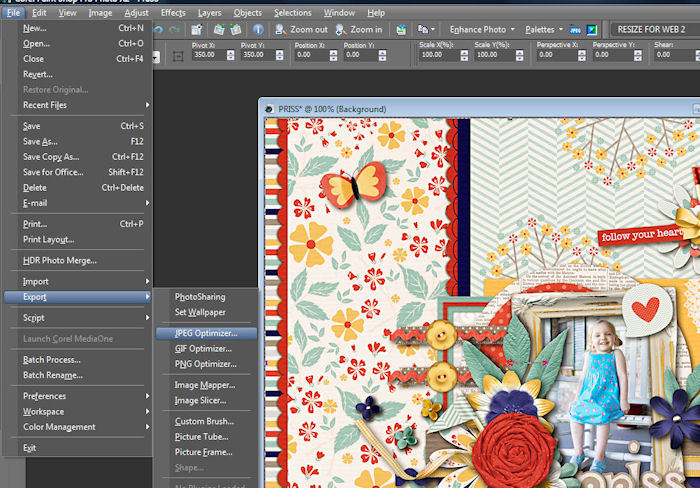Click the Zoom out magnifier button
The image size is (700, 488).
point(301,29)
